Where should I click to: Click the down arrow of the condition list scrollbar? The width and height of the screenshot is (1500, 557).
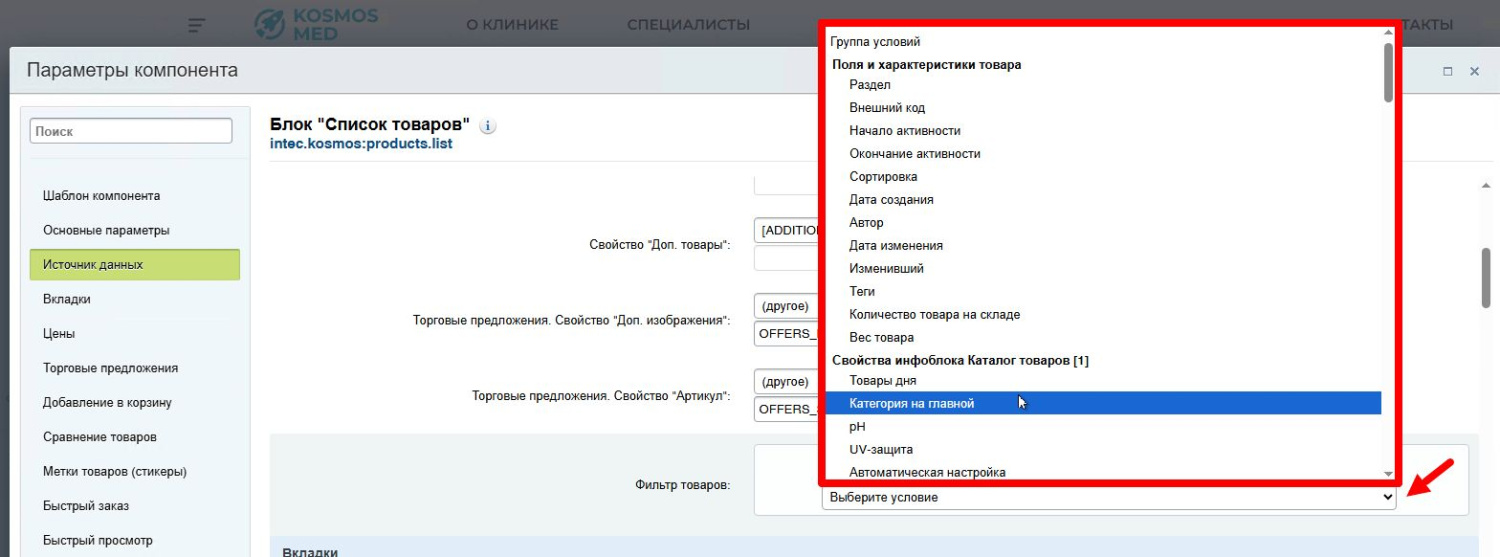[x=1388, y=473]
